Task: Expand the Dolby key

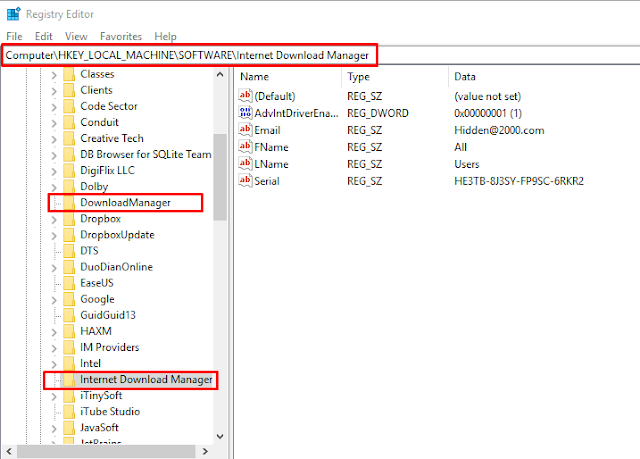Action: click(54, 187)
